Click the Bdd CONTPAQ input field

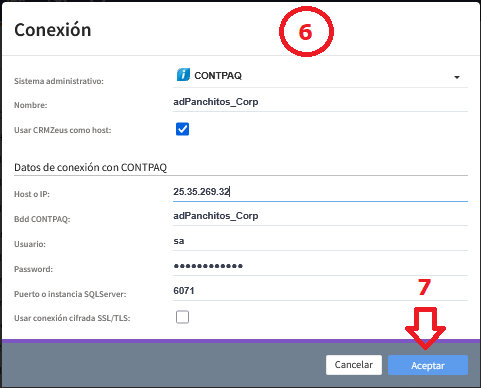pos(320,216)
